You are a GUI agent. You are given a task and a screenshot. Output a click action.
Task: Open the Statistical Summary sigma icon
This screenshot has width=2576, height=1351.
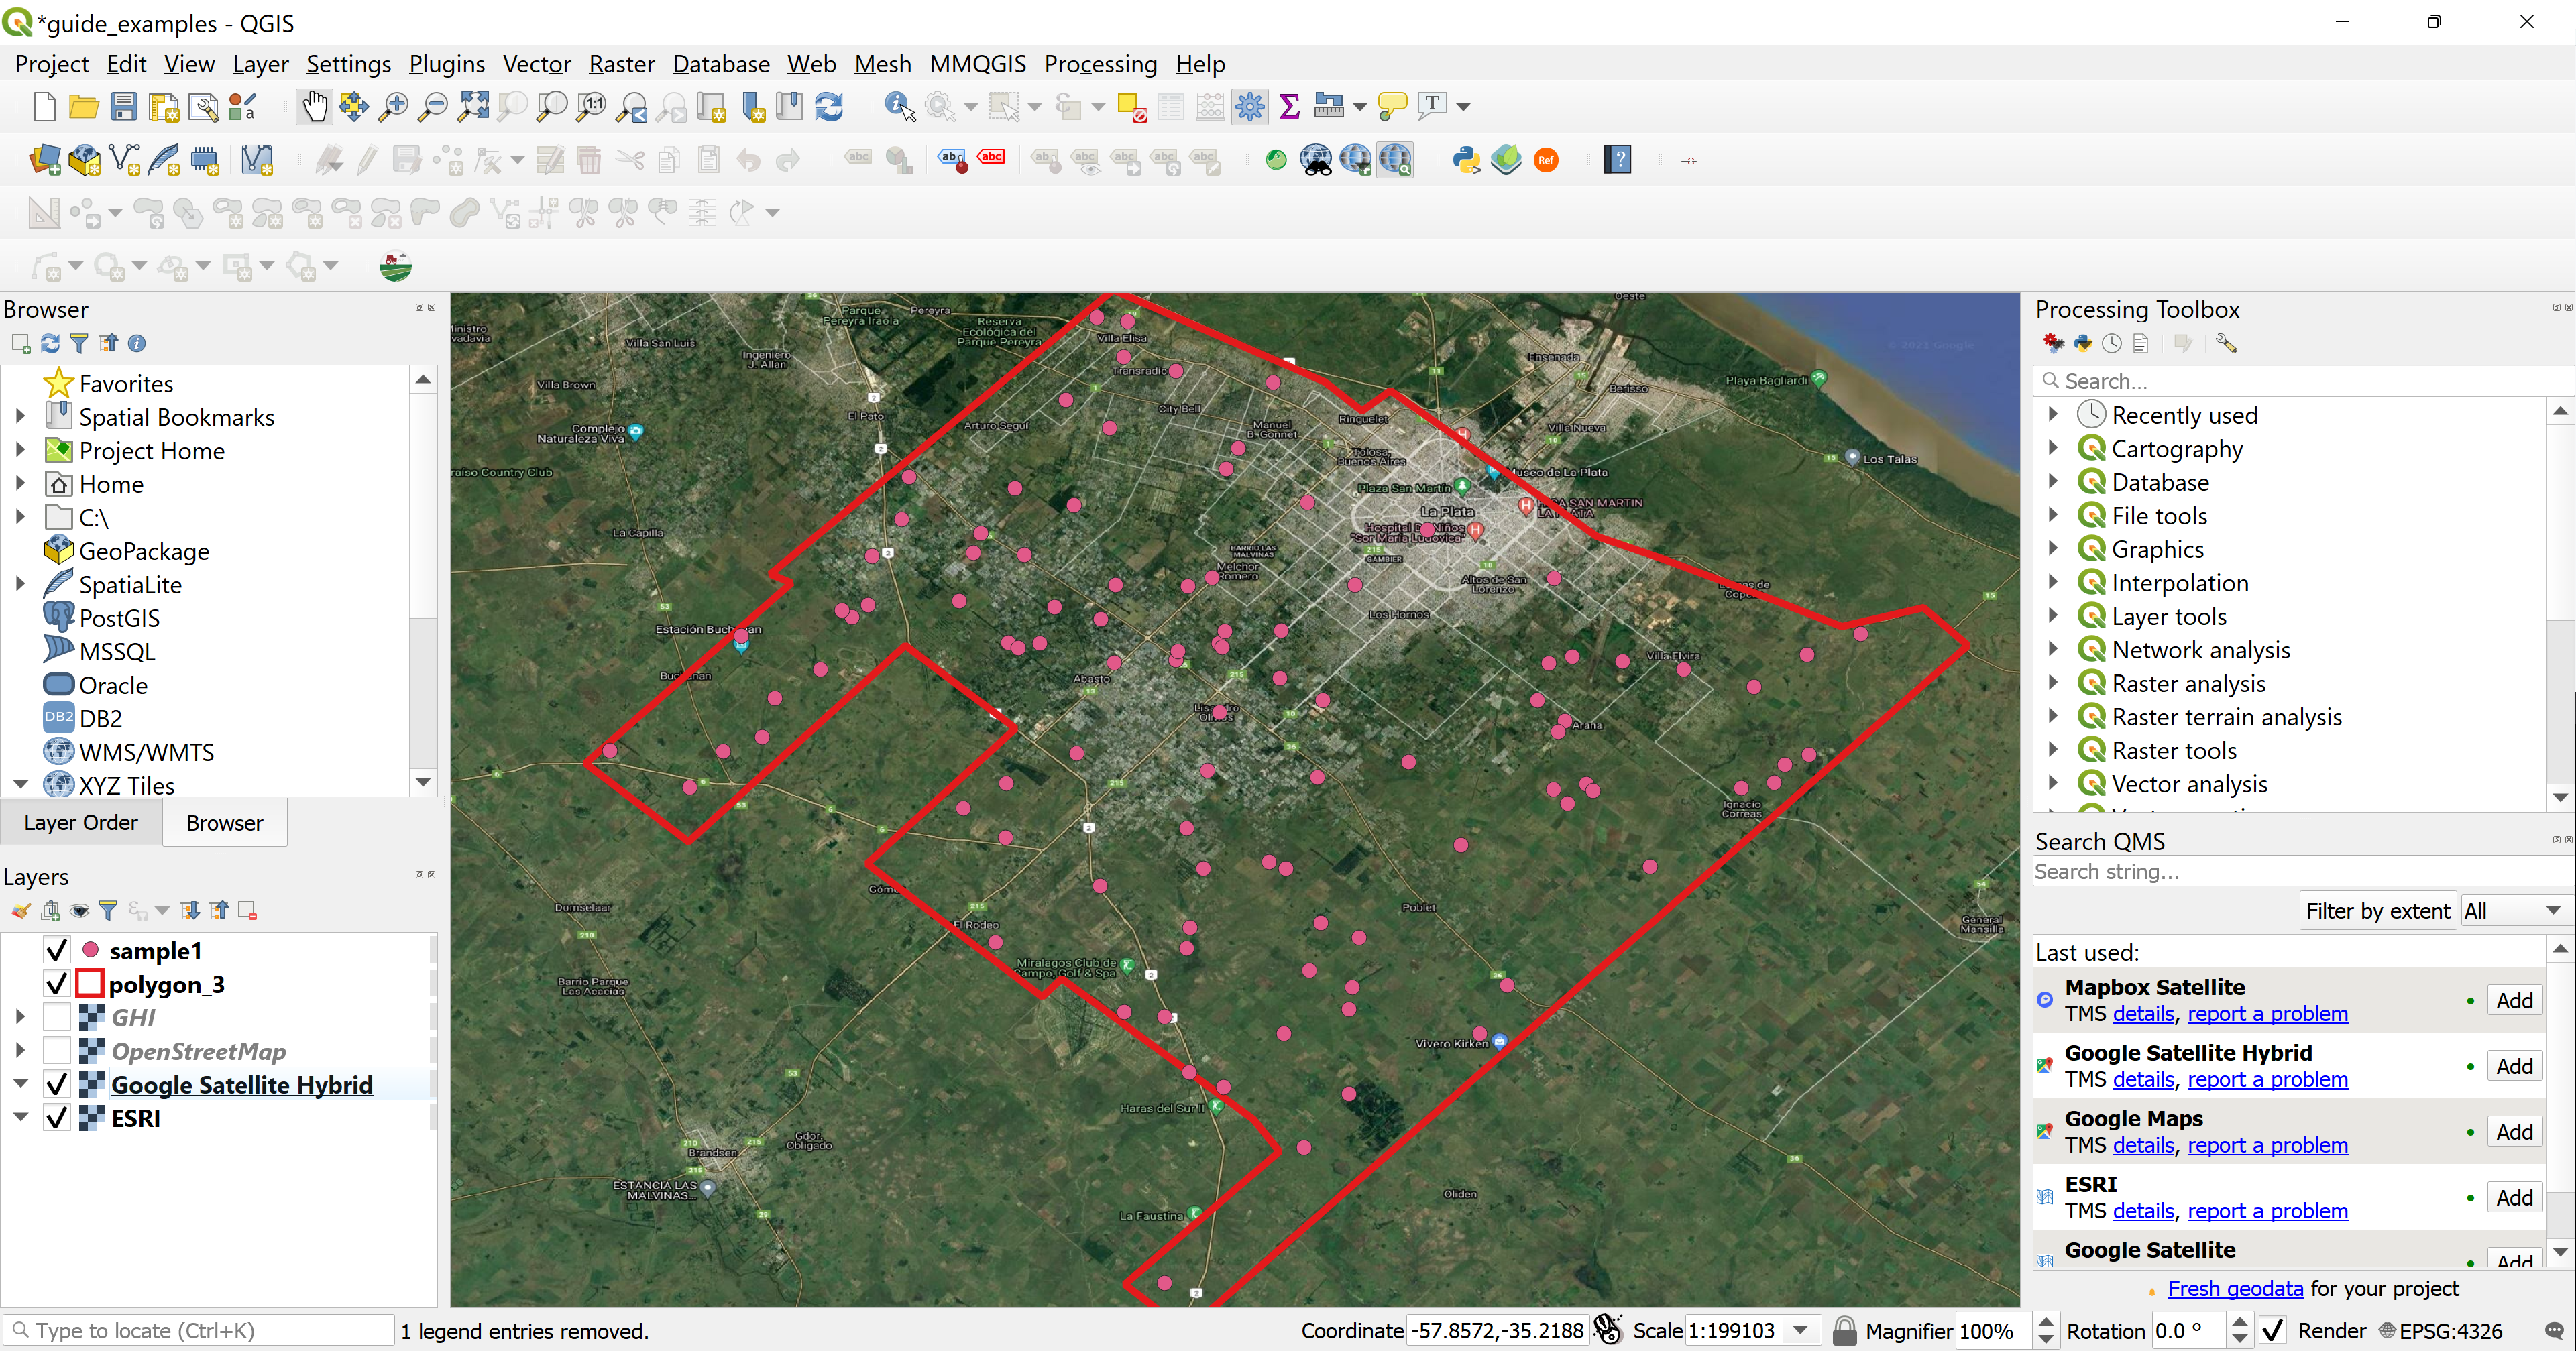click(1289, 106)
